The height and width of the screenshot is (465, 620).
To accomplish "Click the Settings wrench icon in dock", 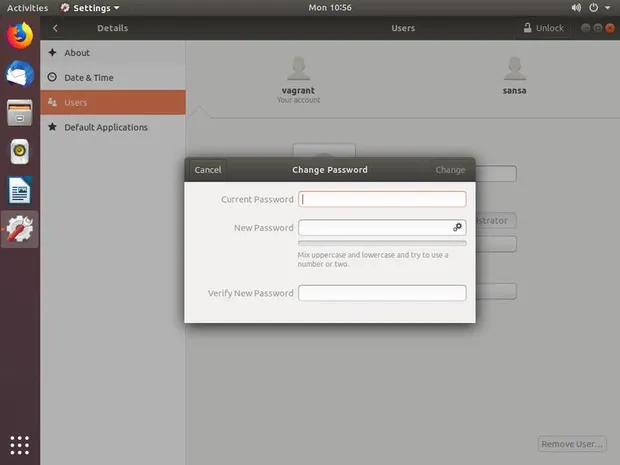I will pyautogui.click(x=19, y=229).
